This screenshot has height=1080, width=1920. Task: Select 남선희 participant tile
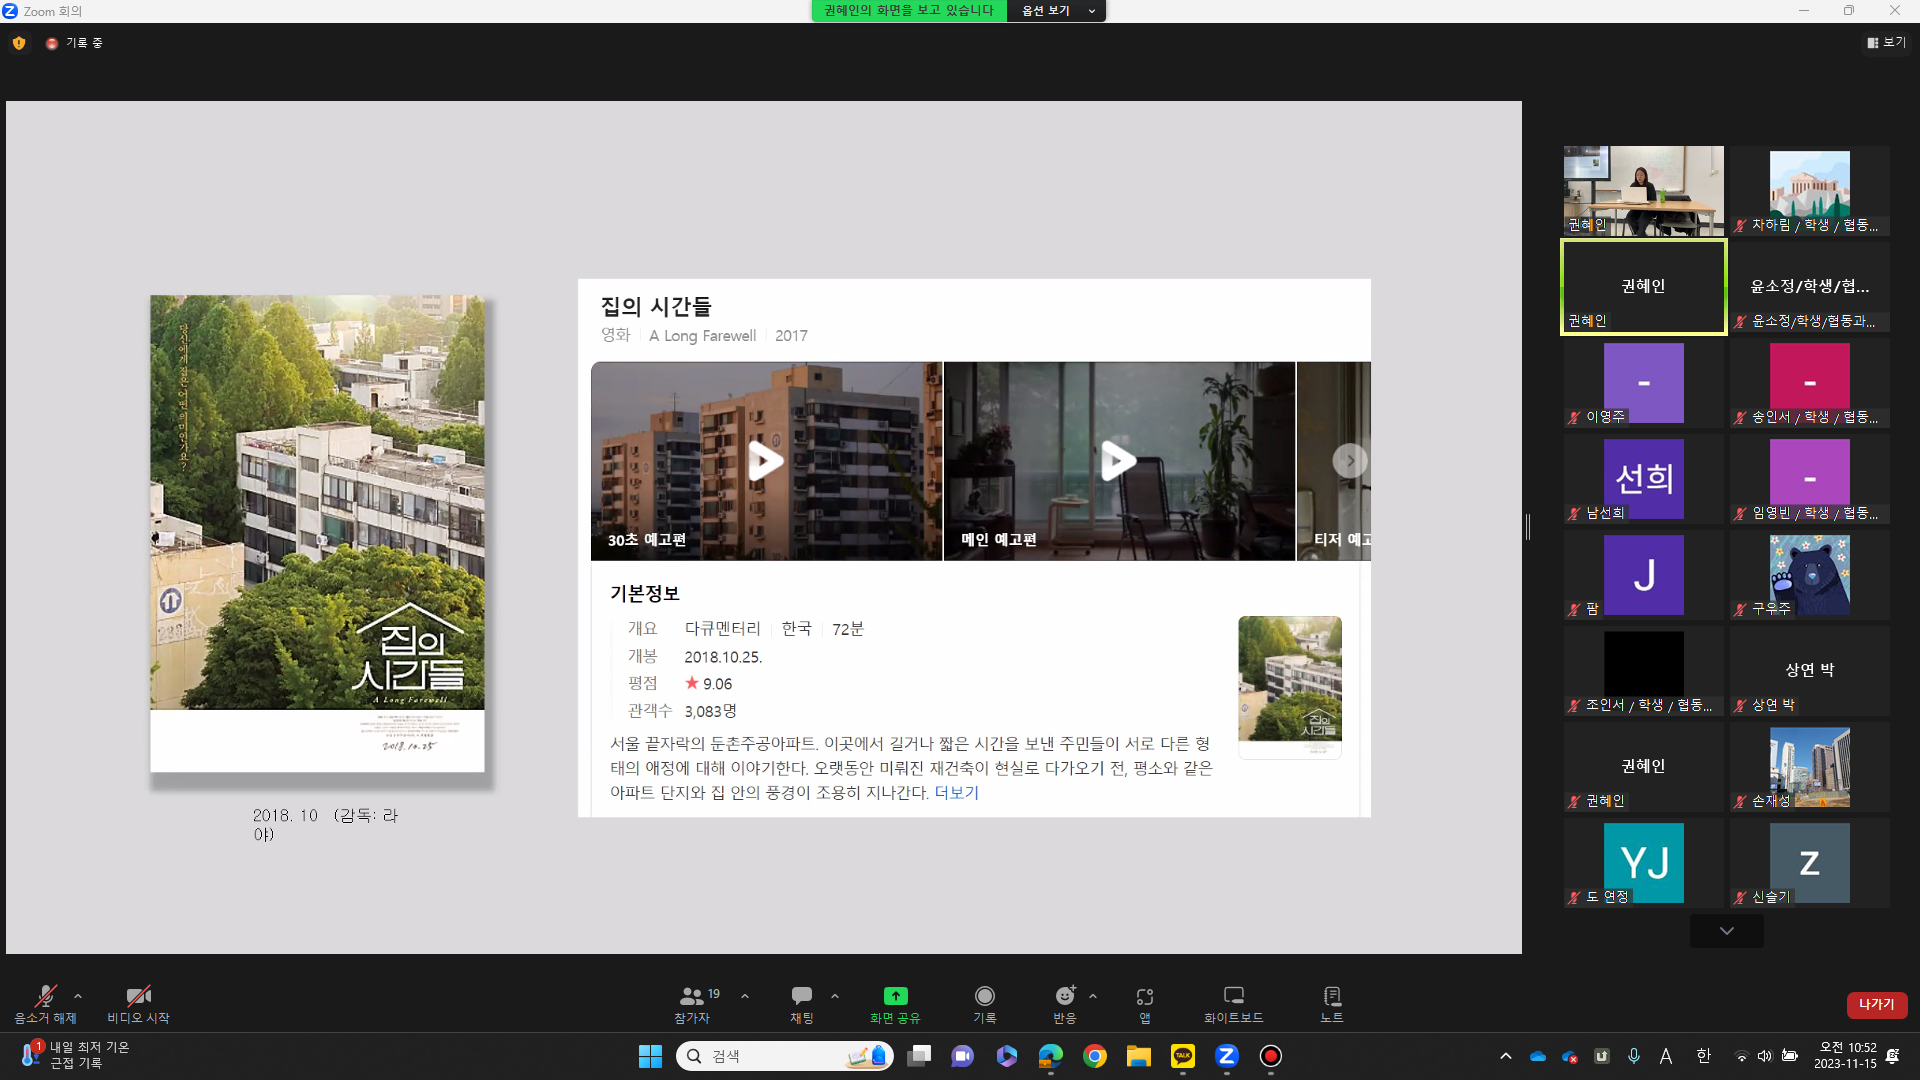coord(1644,479)
